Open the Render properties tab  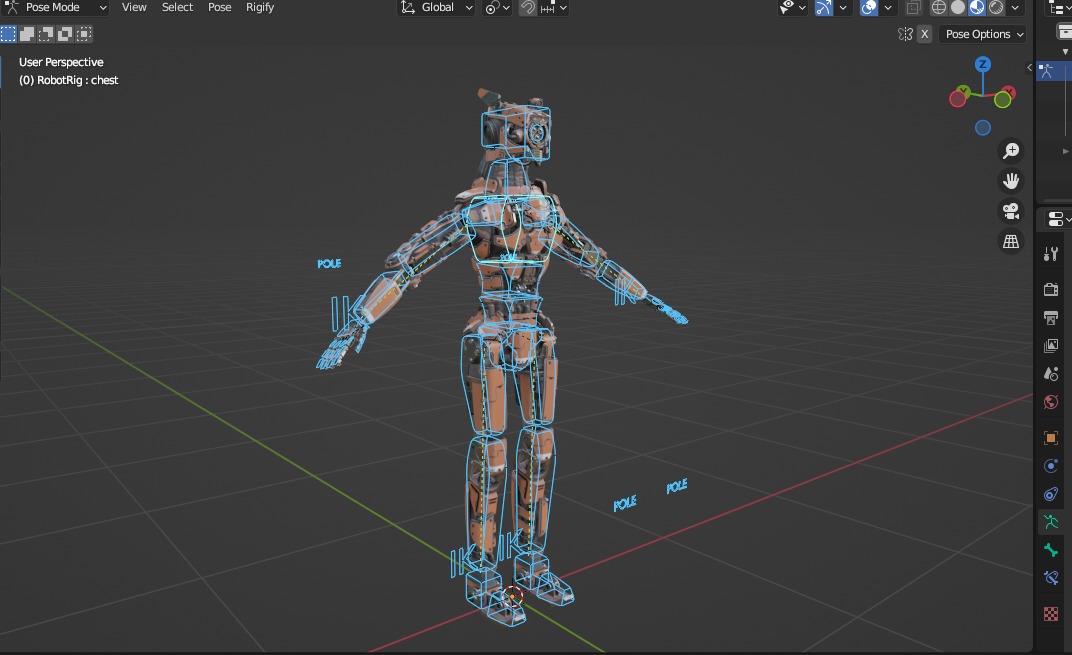tap(1051, 290)
